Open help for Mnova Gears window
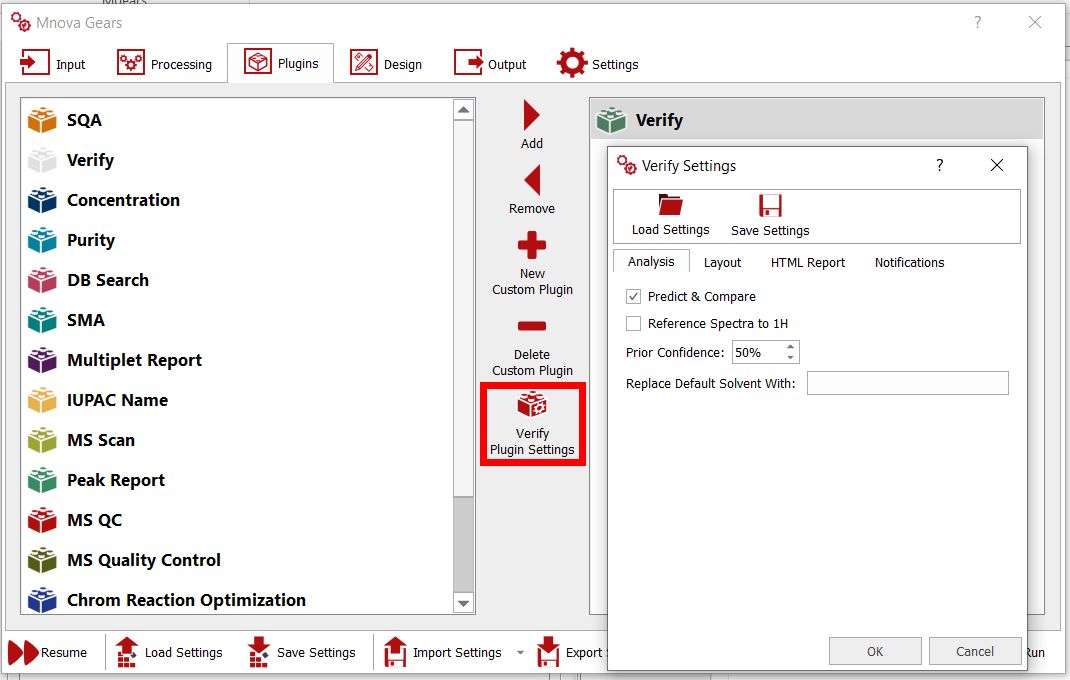The image size is (1070, 680). coord(977,23)
